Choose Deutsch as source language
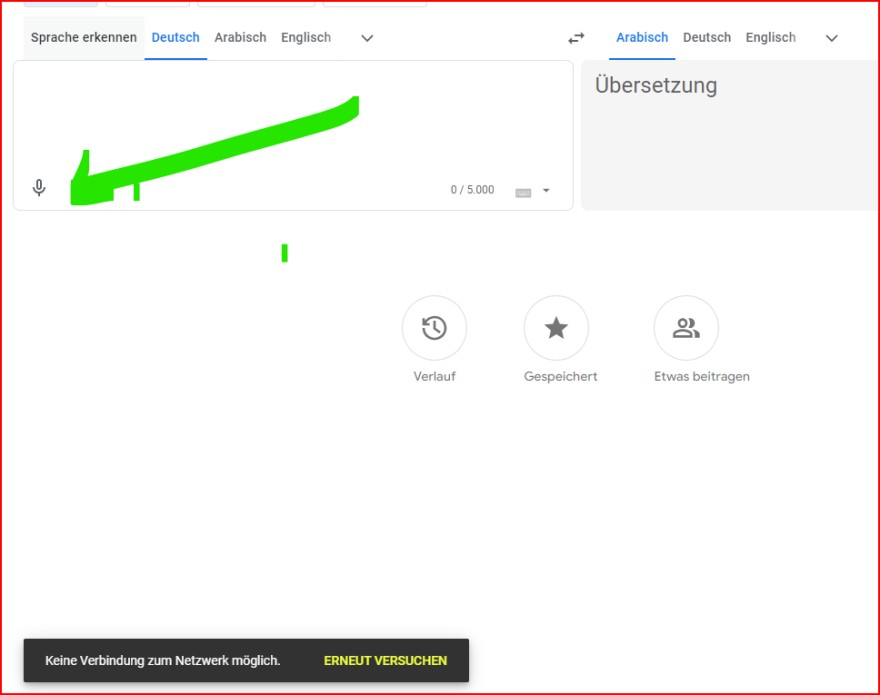Screen dimensions: 880x695 [176, 38]
